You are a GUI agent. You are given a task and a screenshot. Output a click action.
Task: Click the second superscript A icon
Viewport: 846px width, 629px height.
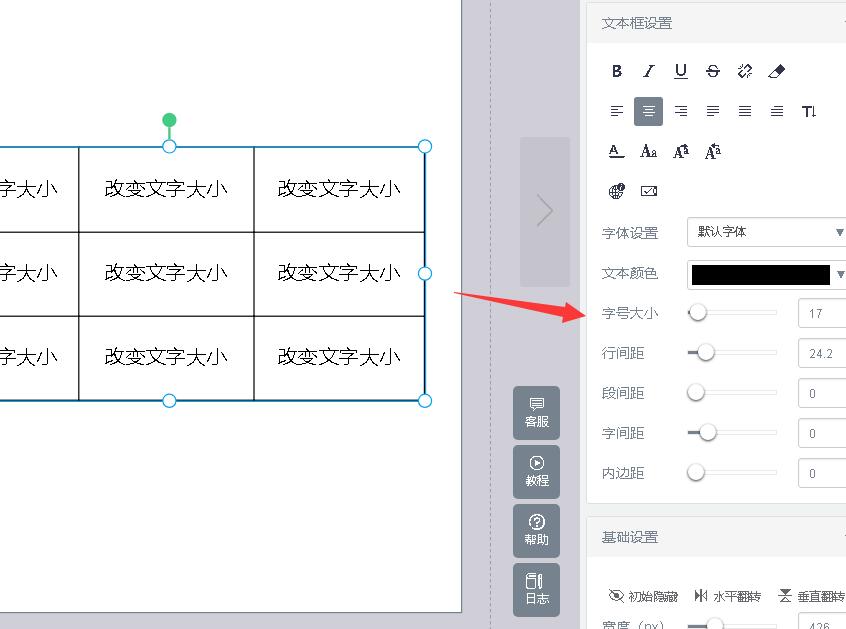[713, 152]
